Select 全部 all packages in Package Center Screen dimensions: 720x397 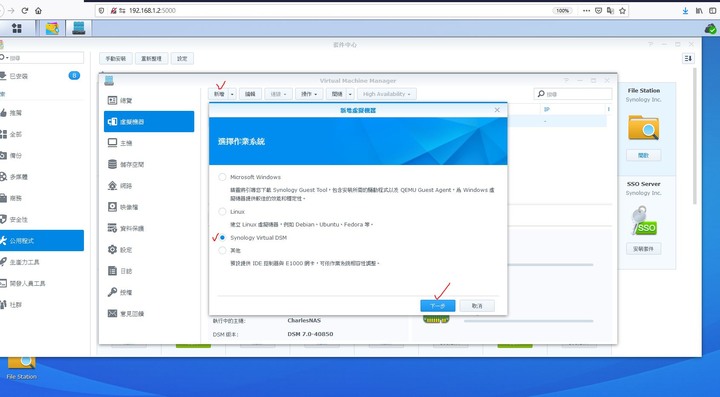(x=42, y=134)
